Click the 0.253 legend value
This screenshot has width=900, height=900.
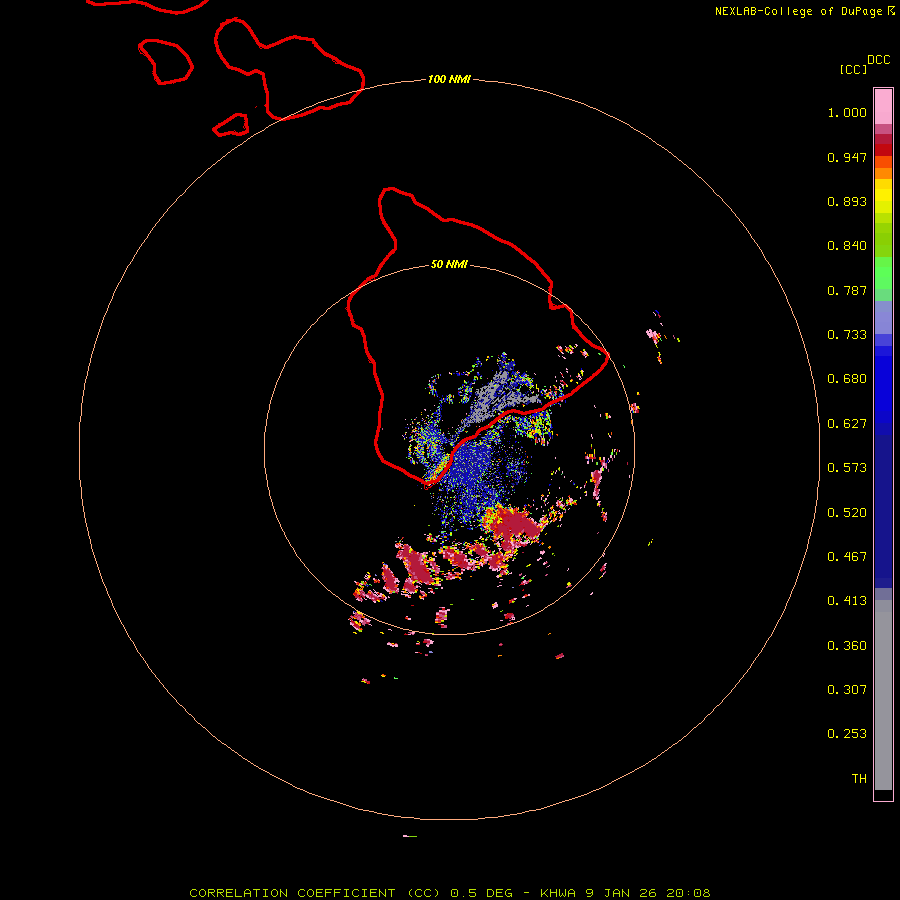tap(847, 734)
